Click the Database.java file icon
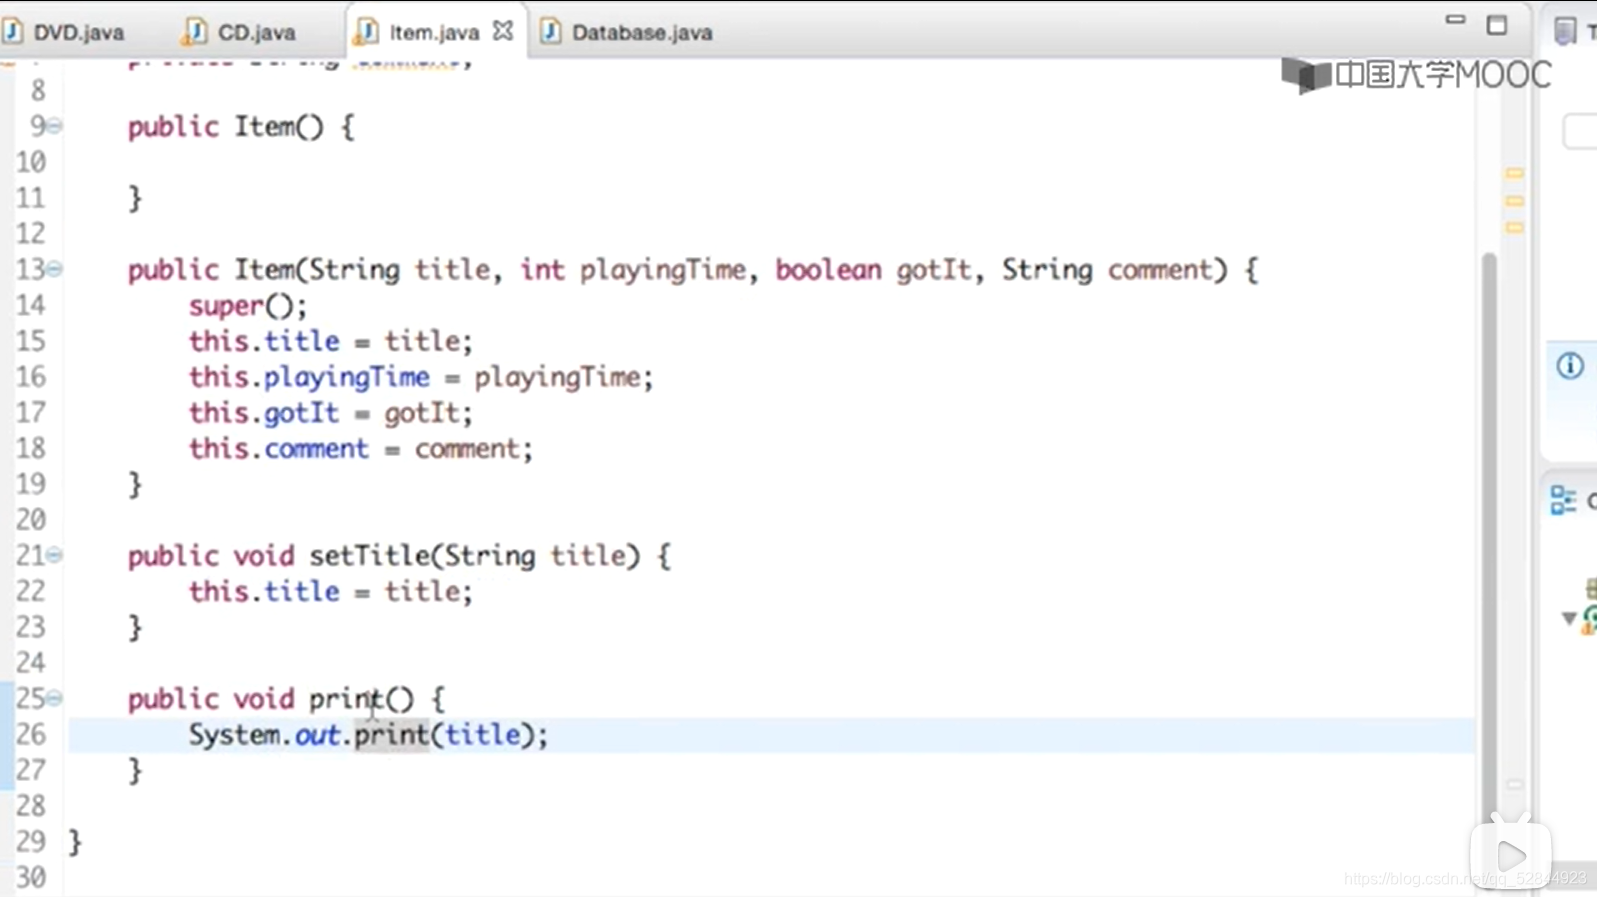The image size is (1597, 897). (x=550, y=32)
